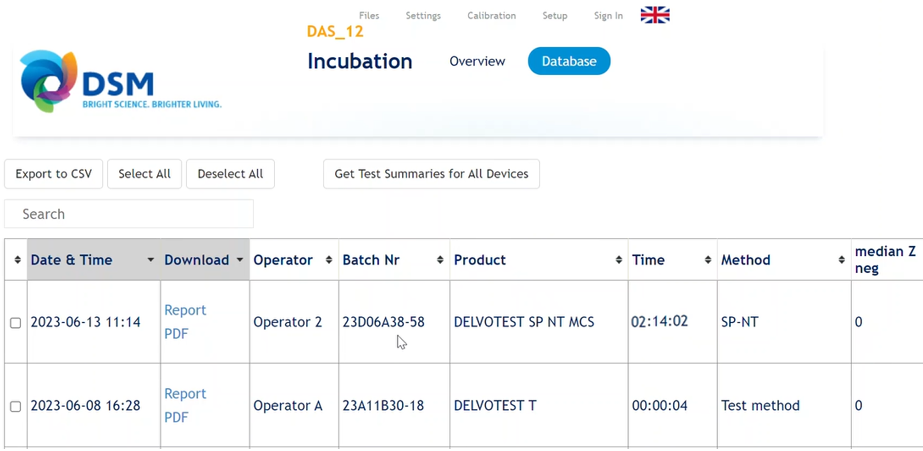Sort by the Method column arrows
Image resolution: width=923 pixels, height=451 pixels.
click(x=841, y=260)
